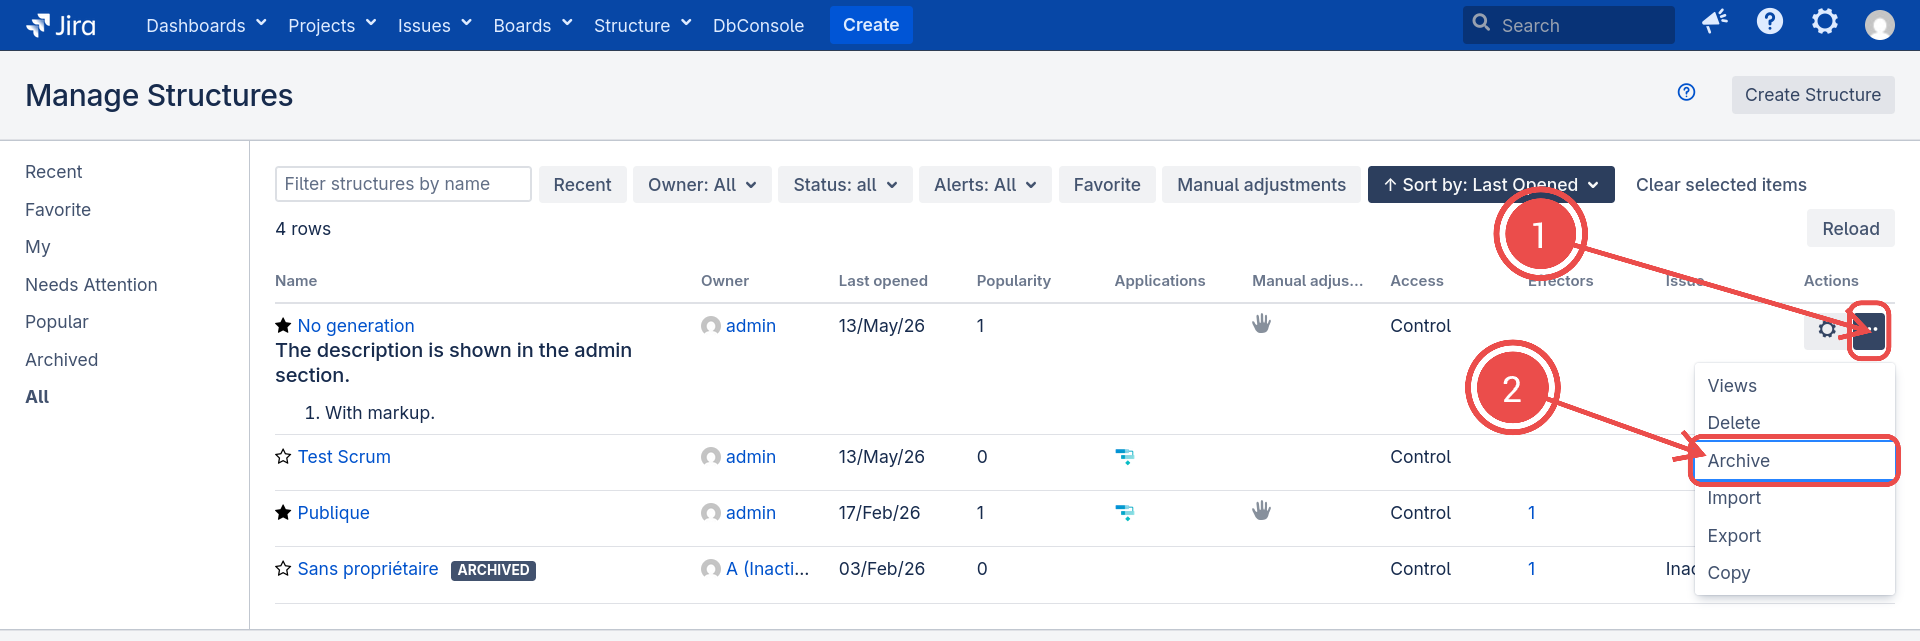Image resolution: width=1920 pixels, height=641 pixels.
Task: Open the notifications megaphone icon
Action: (x=1715, y=22)
